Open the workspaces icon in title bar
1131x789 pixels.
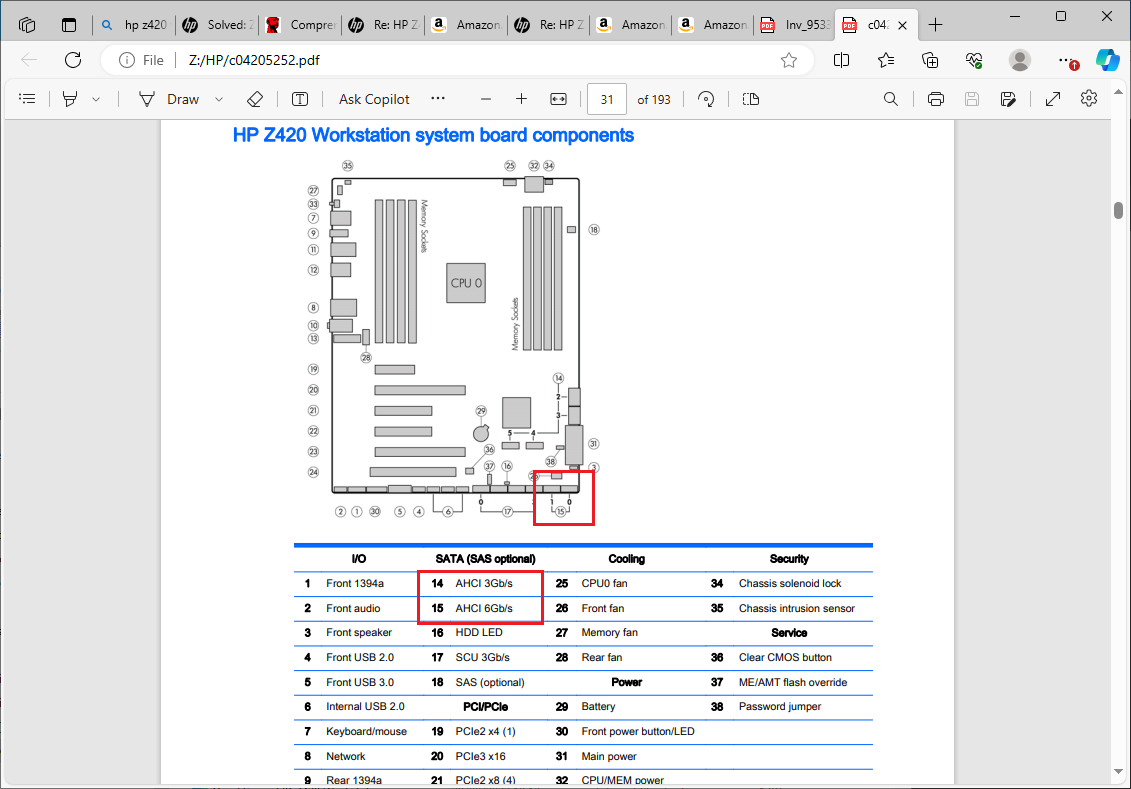tap(27, 25)
